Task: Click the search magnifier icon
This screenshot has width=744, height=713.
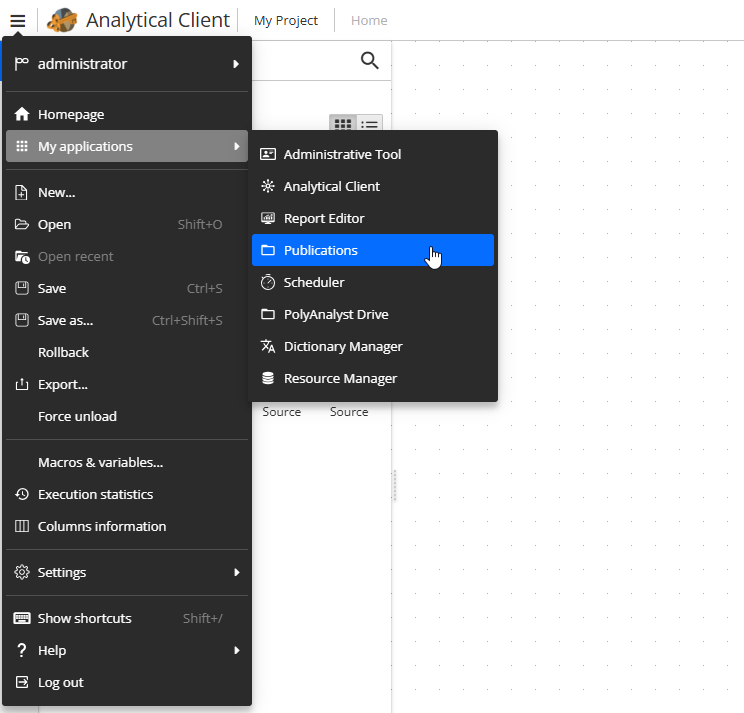Action: [x=369, y=61]
